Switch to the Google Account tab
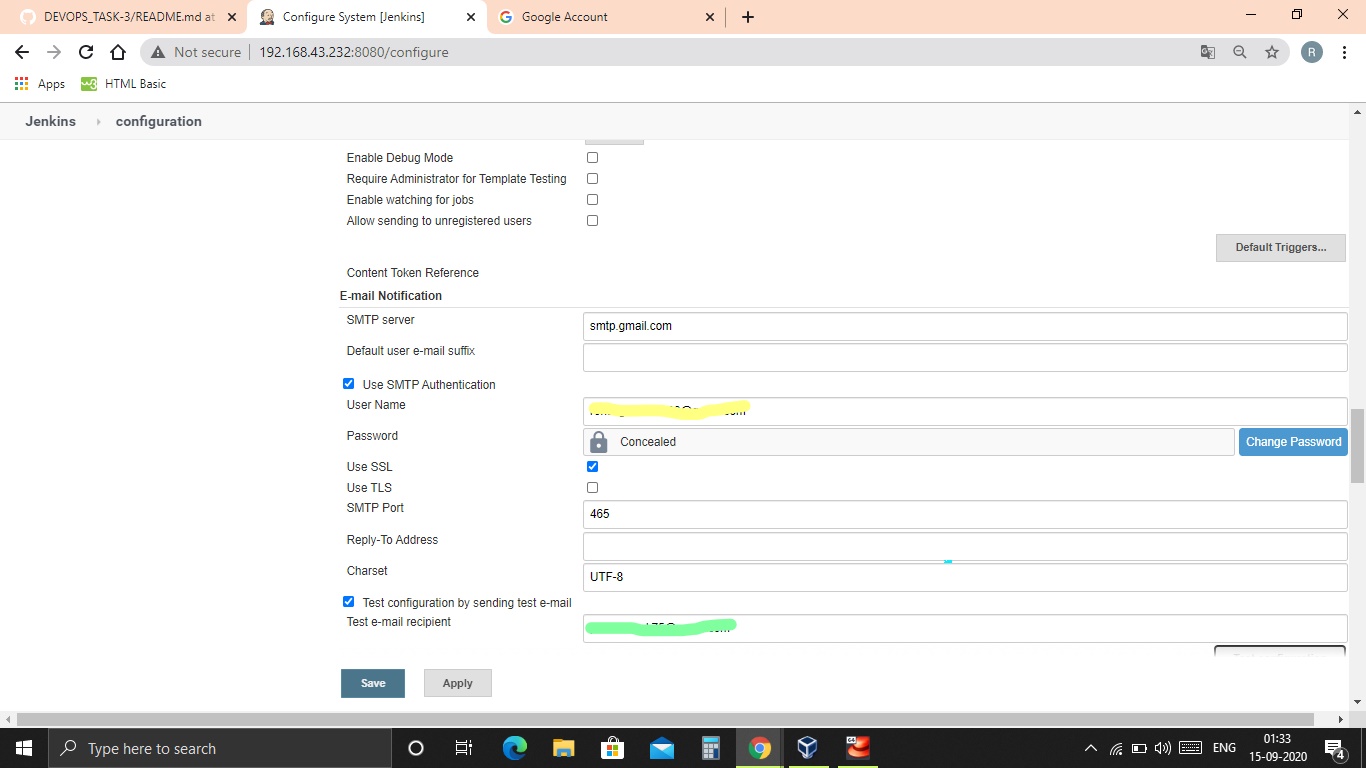This screenshot has width=1366, height=768. coord(606,17)
